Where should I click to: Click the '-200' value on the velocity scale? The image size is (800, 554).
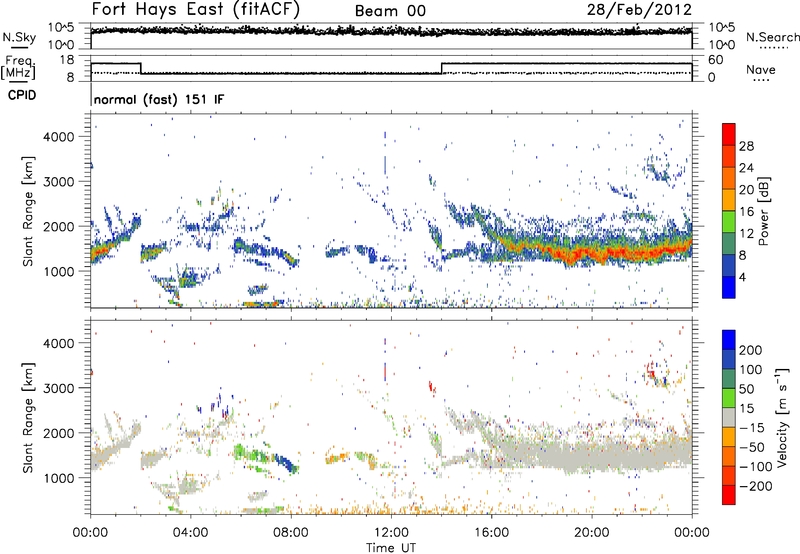click(756, 486)
